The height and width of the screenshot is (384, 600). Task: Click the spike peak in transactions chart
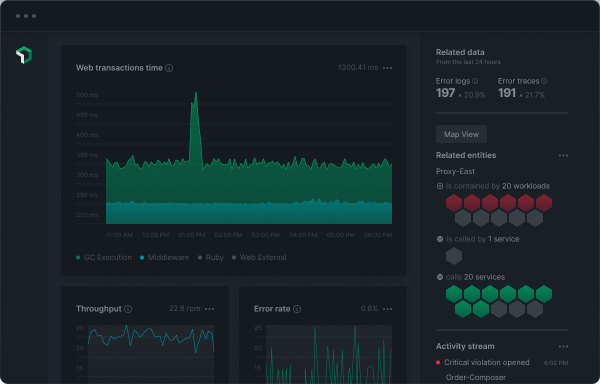196,93
